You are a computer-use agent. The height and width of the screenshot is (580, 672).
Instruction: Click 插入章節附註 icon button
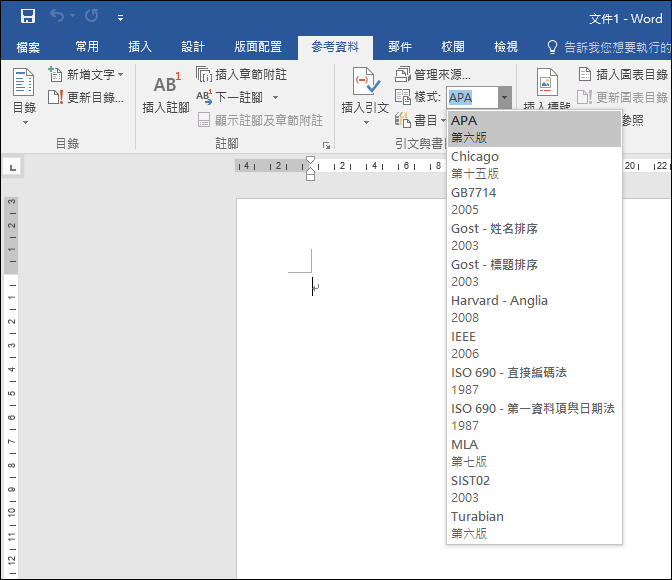pos(242,75)
